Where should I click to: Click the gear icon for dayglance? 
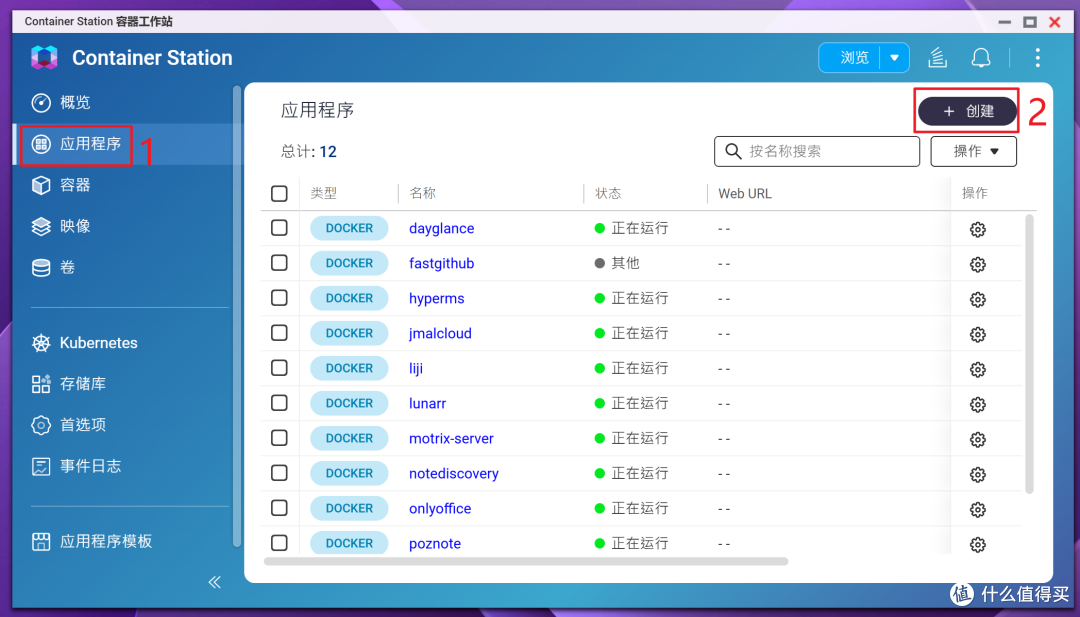click(x=977, y=229)
